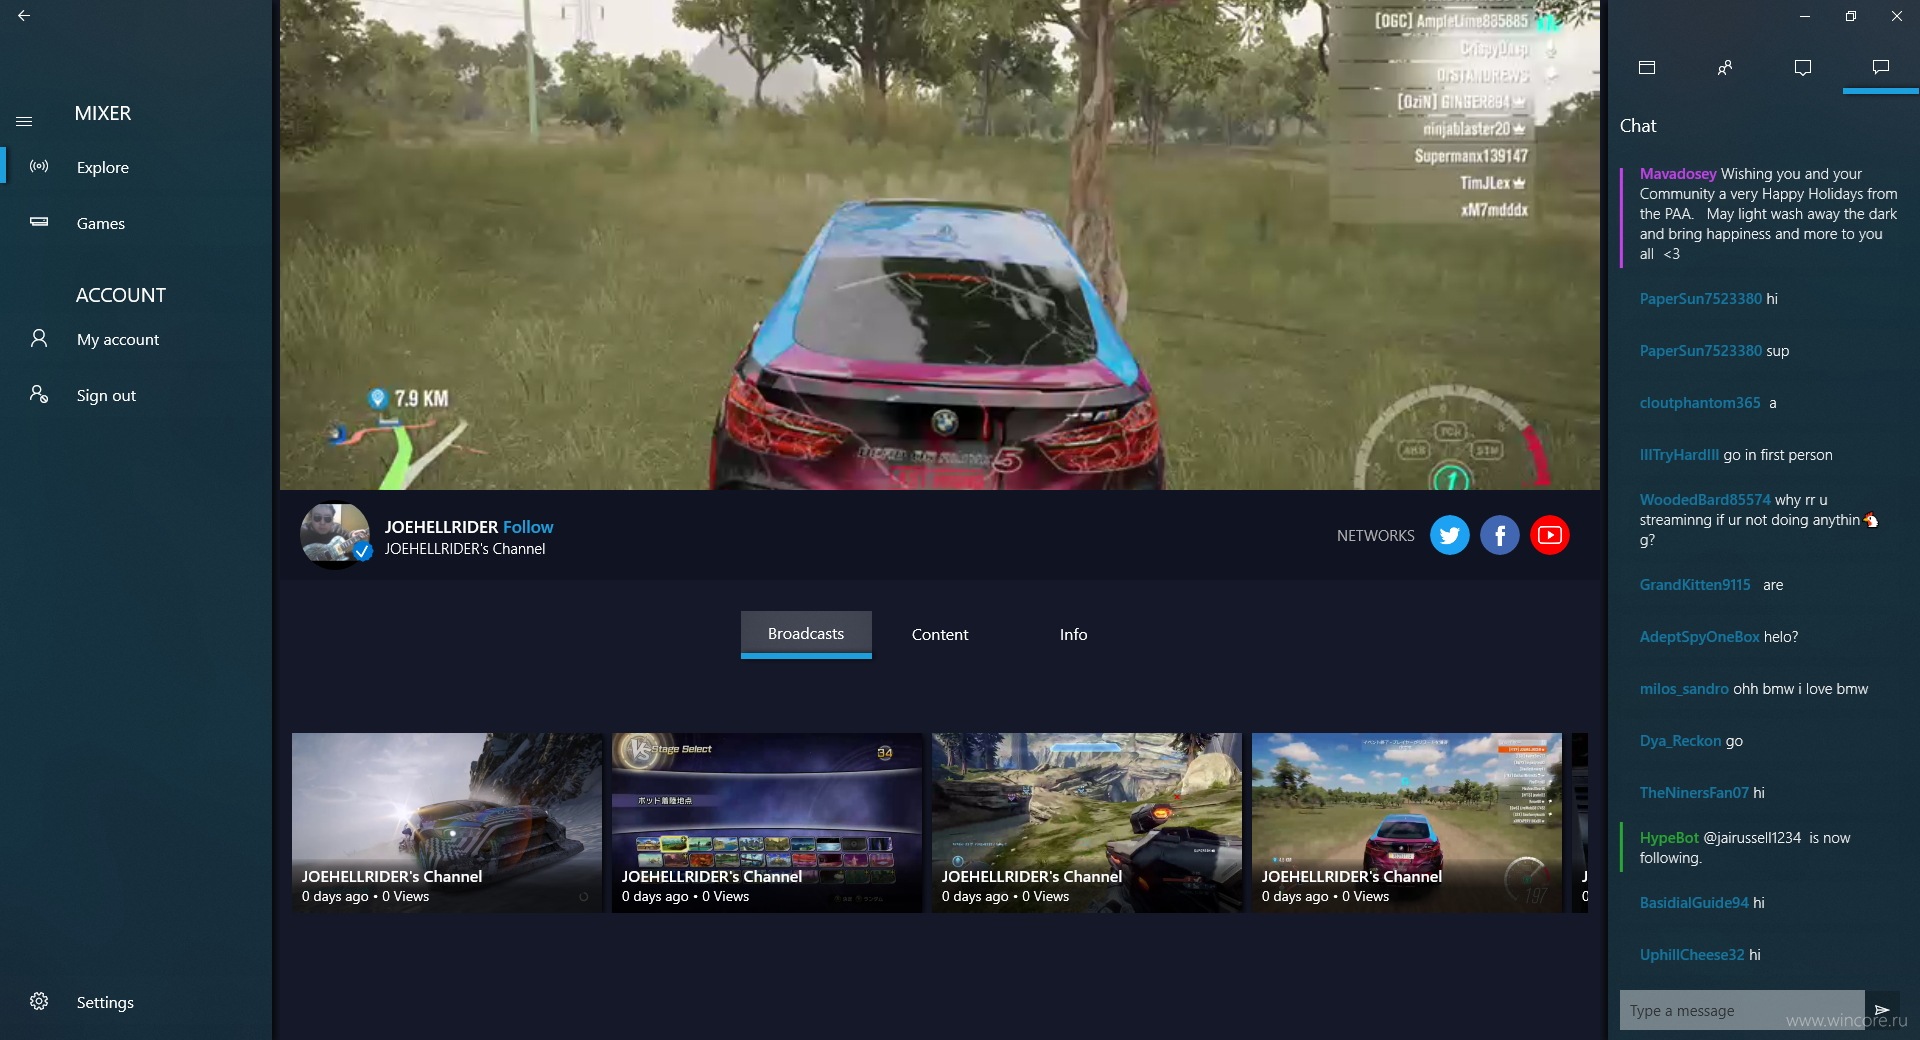
Task: Click HypeBot username in chat
Action: tap(1669, 838)
